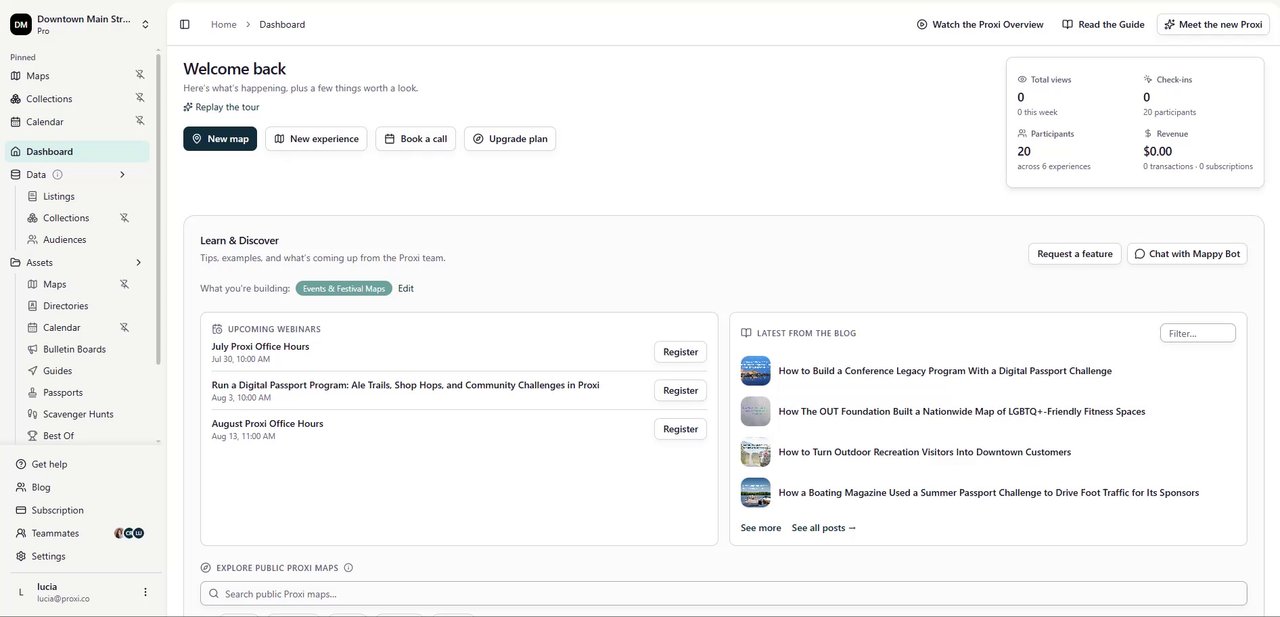Create a New experience
The width and height of the screenshot is (1280, 617).
tap(316, 138)
